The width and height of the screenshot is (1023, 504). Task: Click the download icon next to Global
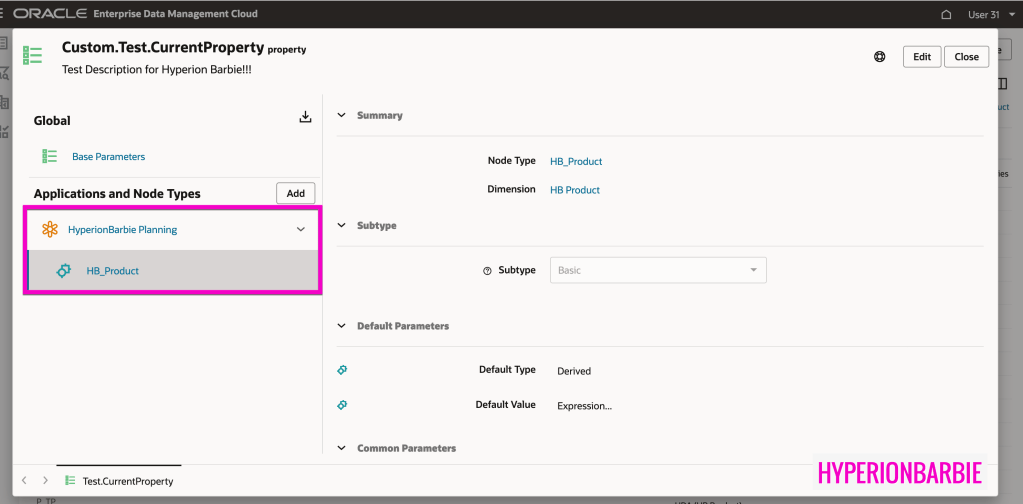point(306,118)
